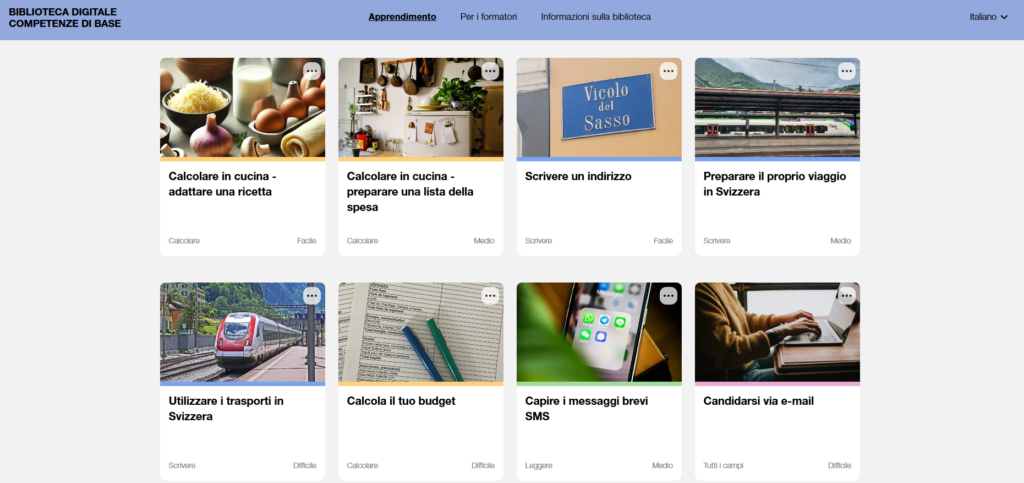Click ellipsis icon on 'Capire i messaggi brevi' card
Viewport: 1024px width, 483px height.
668,296
